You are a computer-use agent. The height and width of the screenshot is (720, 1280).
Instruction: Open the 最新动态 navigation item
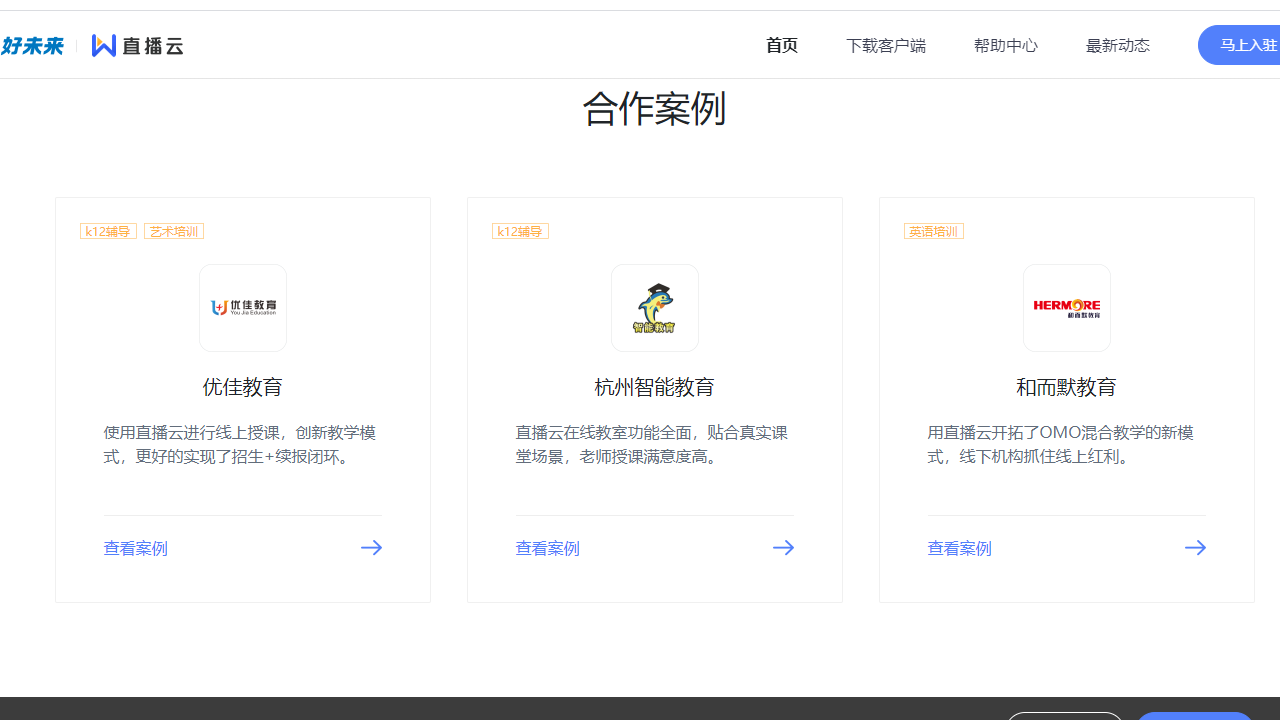[1117, 45]
